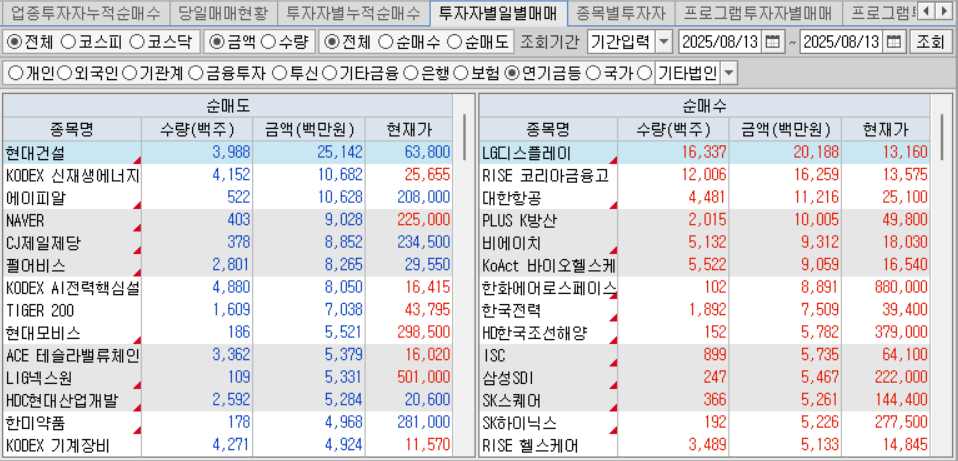Screen dimensions: 958x461
Task: Select the CJ제일제당 row
Action: coord(228,243)
